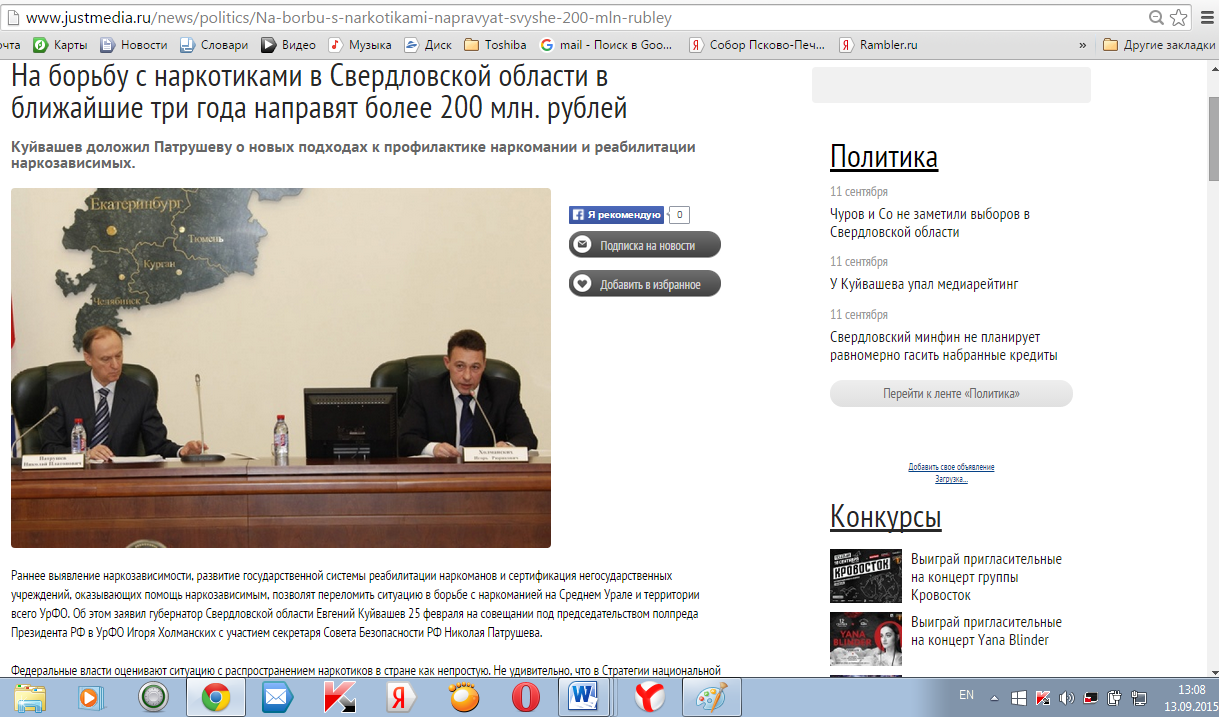
Task: Click the volume speaker tray icon
Action: (1067, 697)
